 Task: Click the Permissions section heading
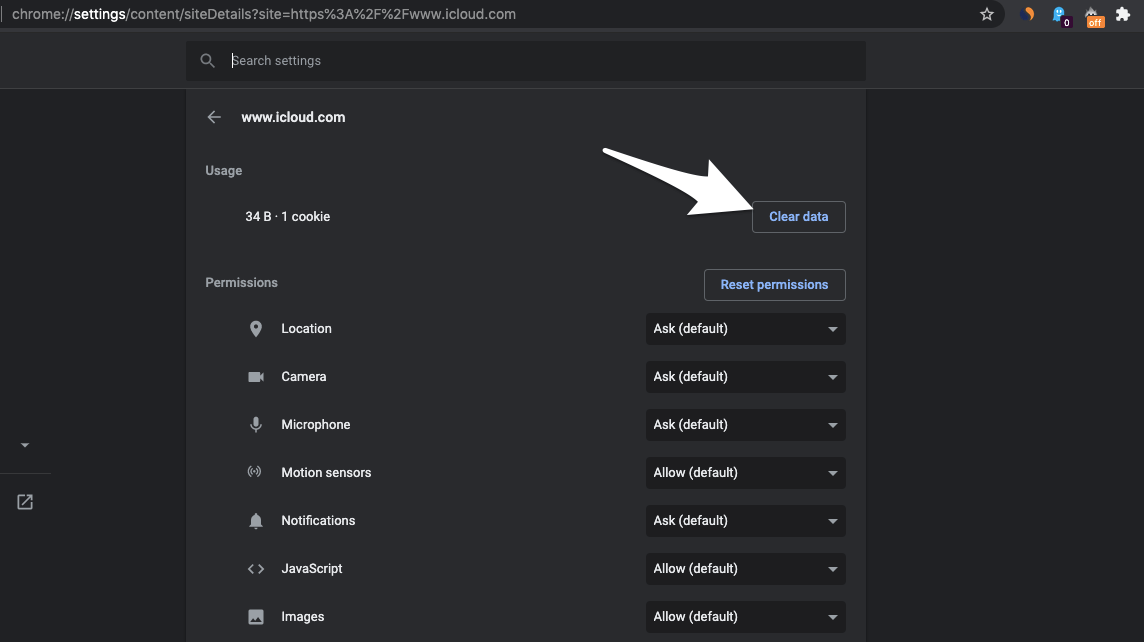tap(241, 282)
